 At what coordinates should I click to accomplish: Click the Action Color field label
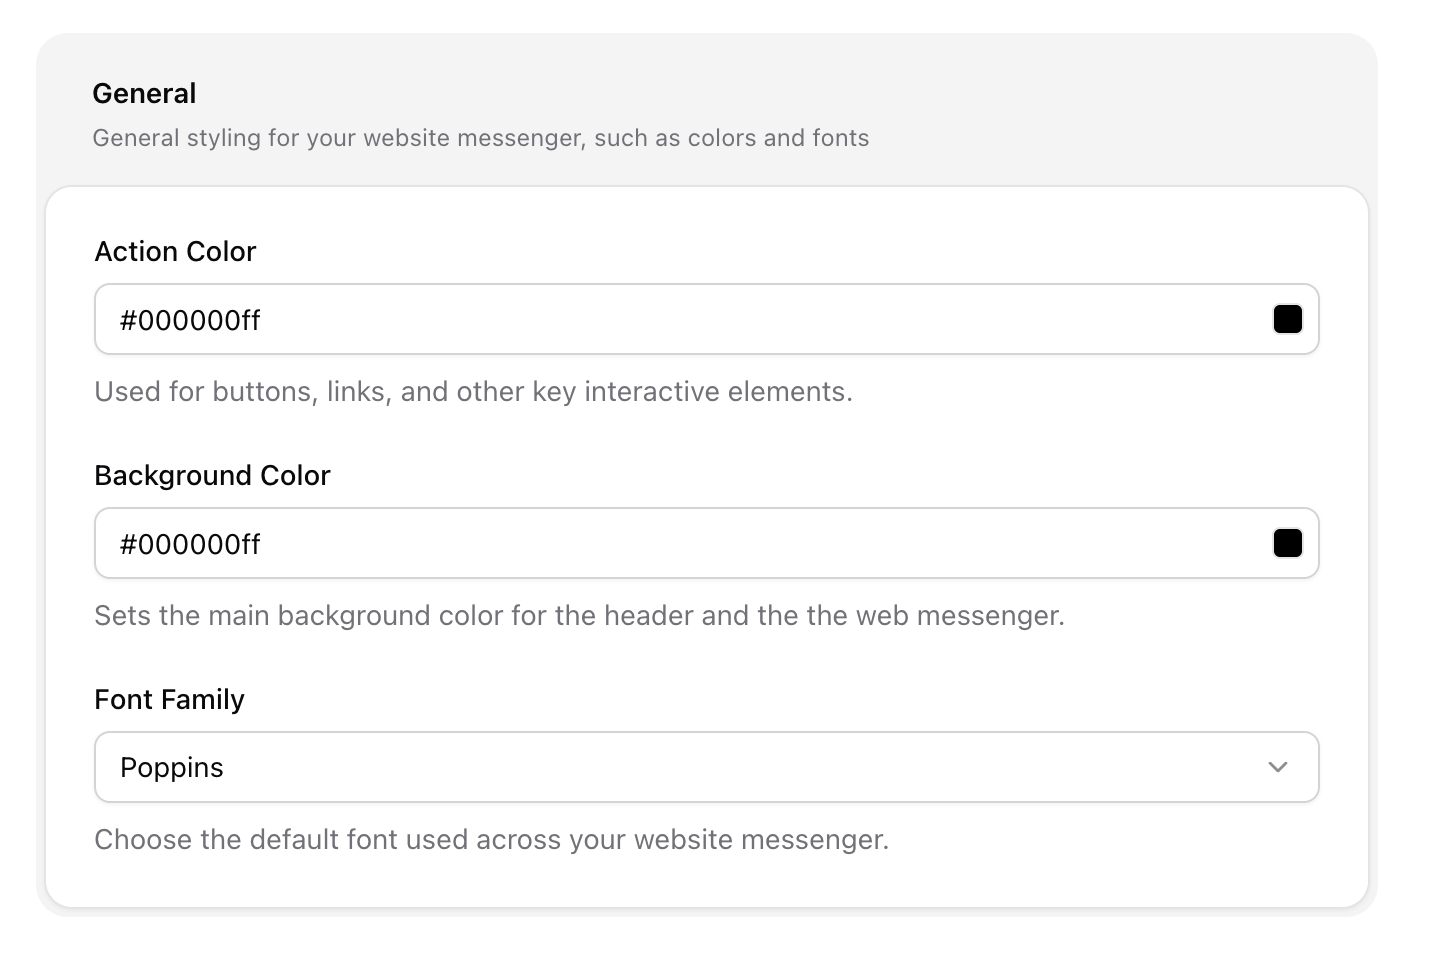[x=175, y=251]
